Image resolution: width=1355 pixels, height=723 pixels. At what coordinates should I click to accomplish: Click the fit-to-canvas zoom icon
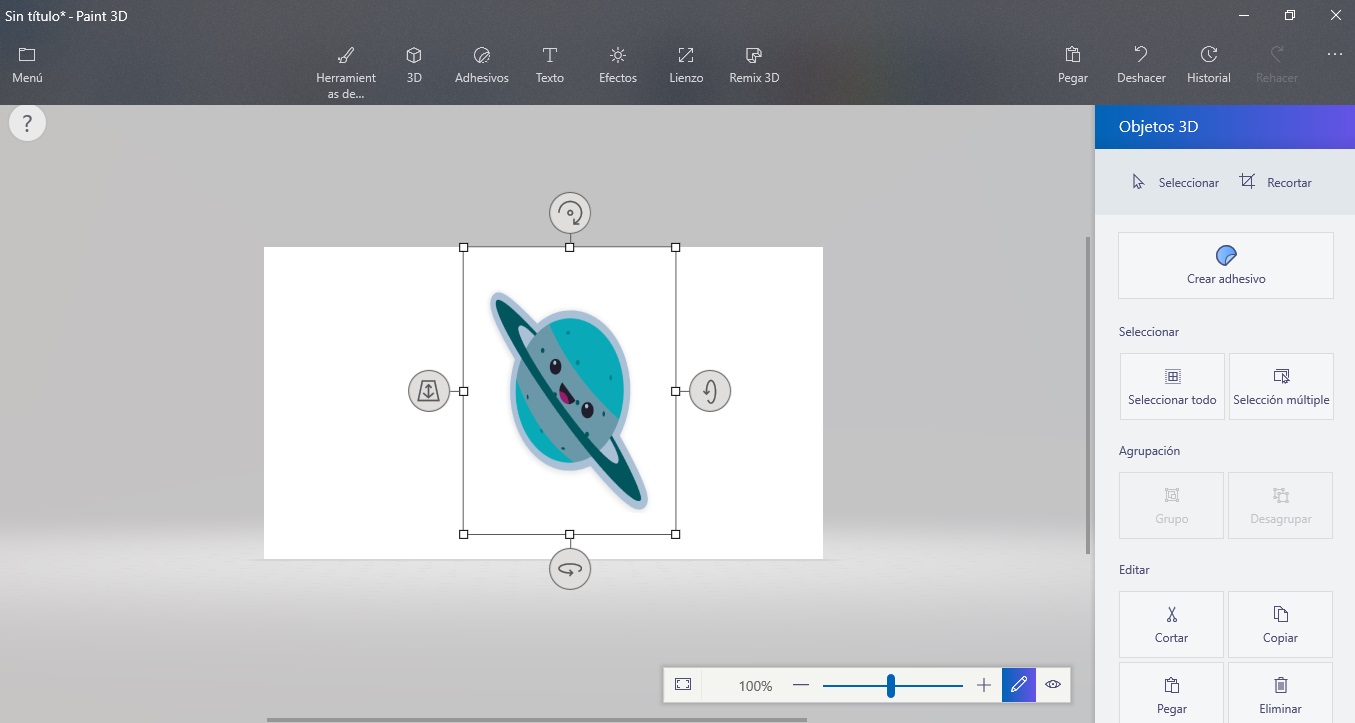point(684,685)
